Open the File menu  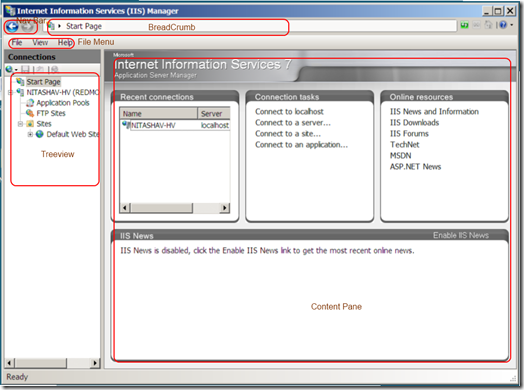(x=17, y=42)
